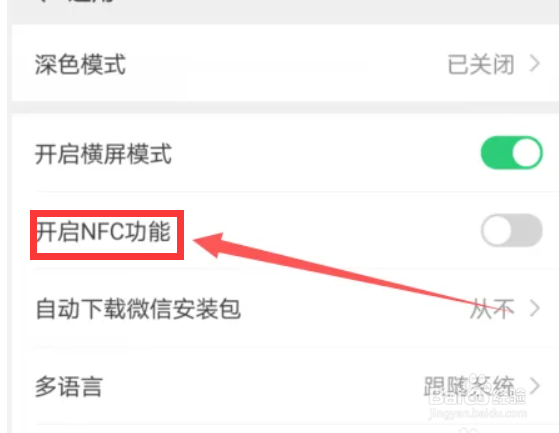Enable the 开启NFC功能 gray switch
Image resolution: width=559 pixels, height=433 pixels.
pyautogui.click(x=512, y=230)
